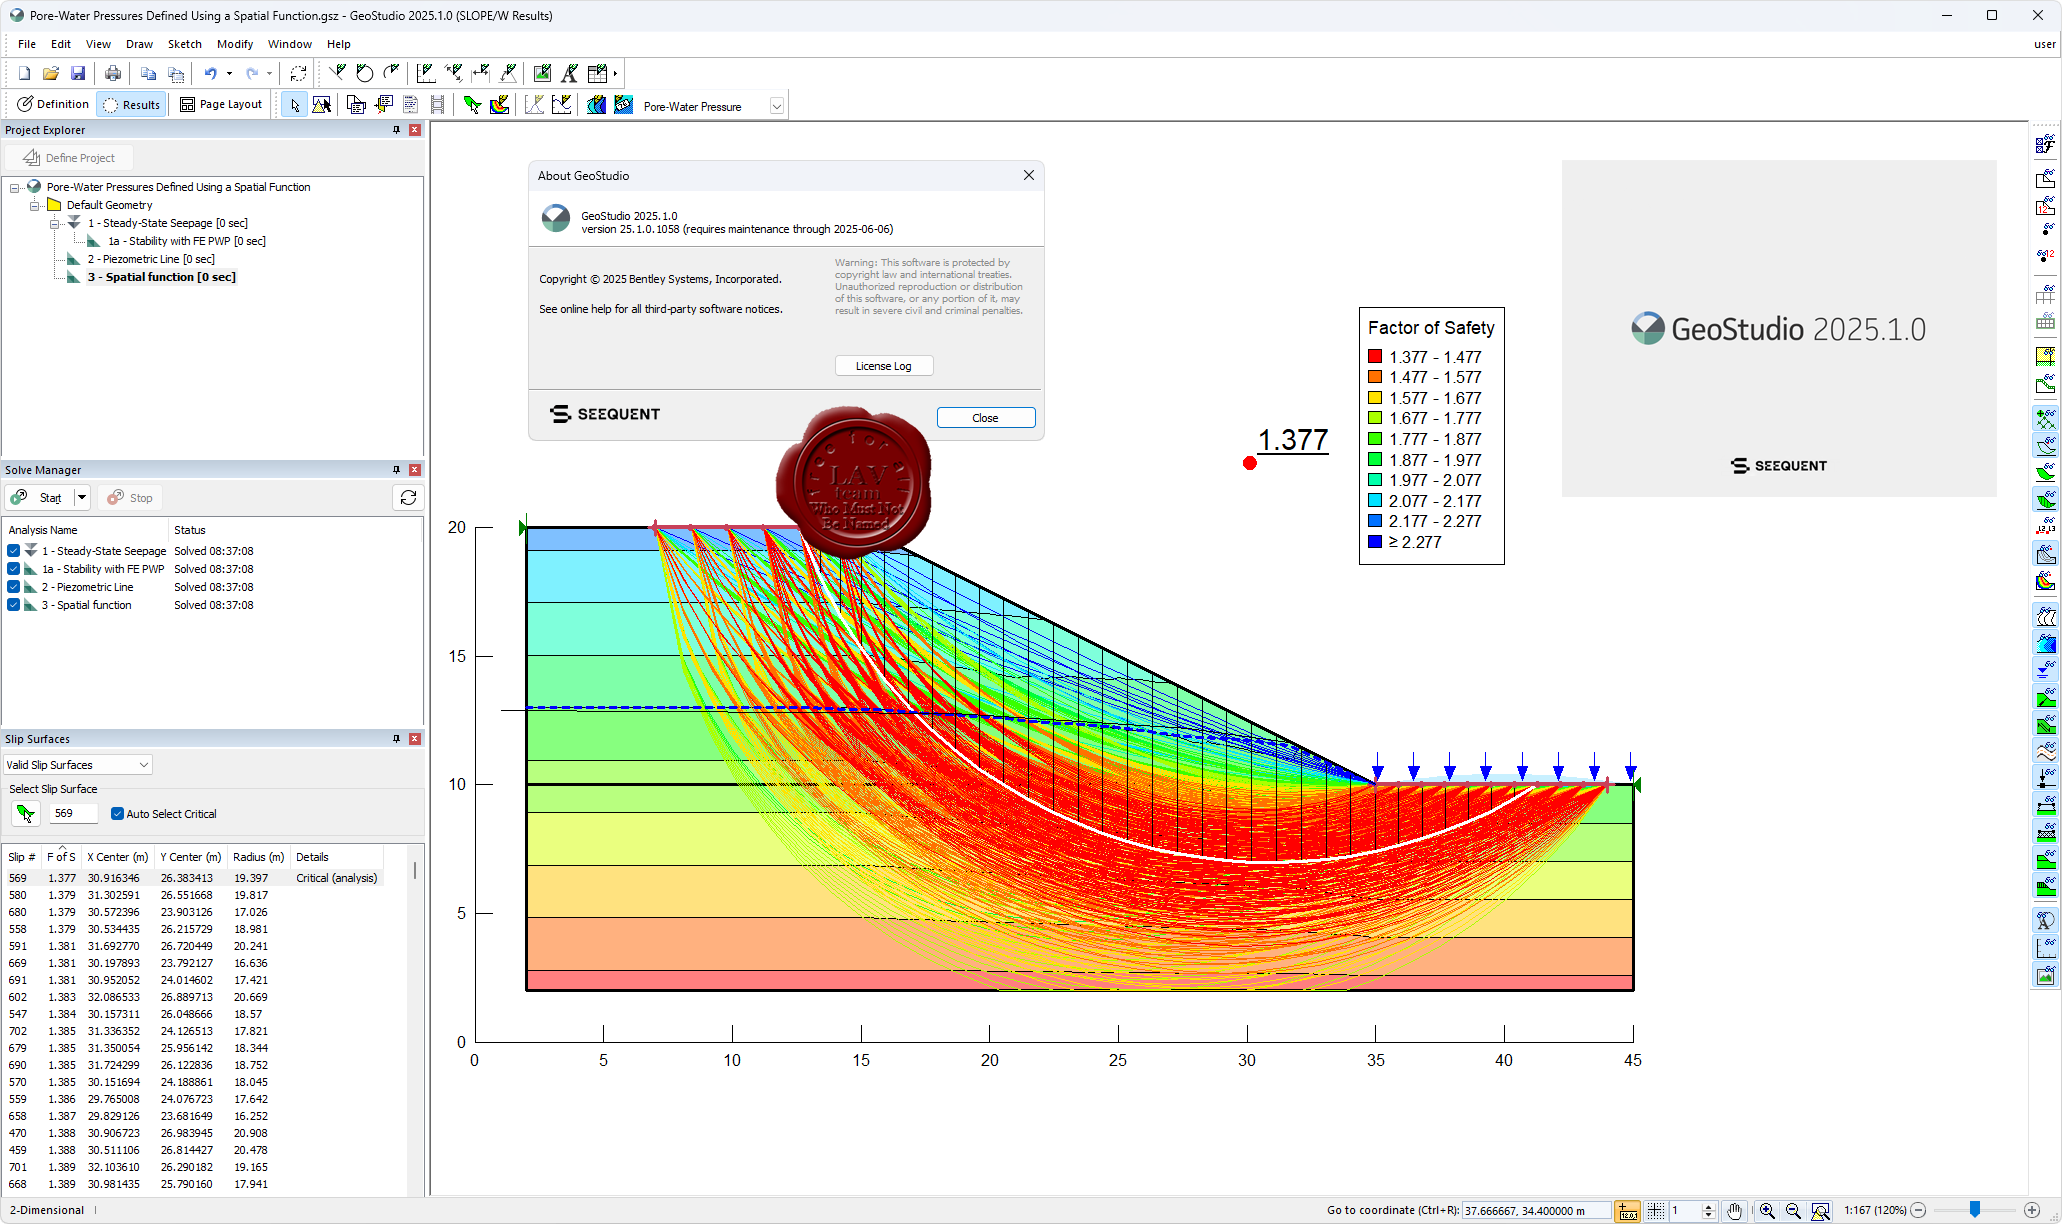Open the Modify menu
This screenshot has height=1224, width=2062.
click(x=235, y=44)
